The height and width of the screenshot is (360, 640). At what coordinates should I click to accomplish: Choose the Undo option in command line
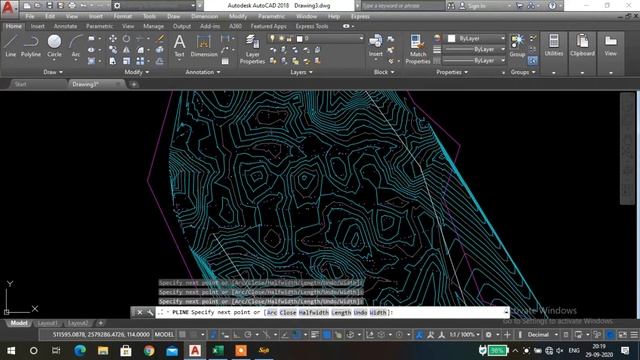pyautogui.click(x=360, y=312)
